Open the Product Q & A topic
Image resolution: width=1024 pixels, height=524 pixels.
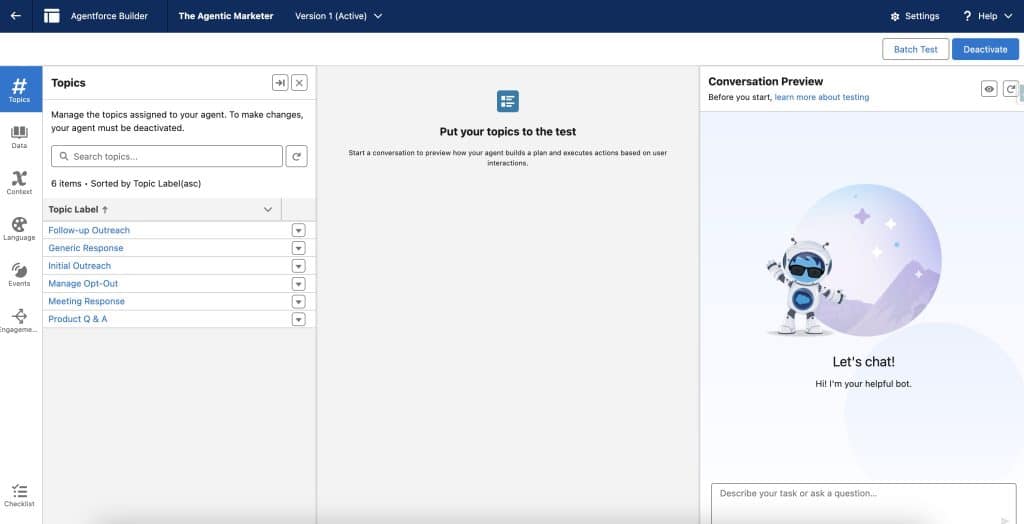(78, 319)
